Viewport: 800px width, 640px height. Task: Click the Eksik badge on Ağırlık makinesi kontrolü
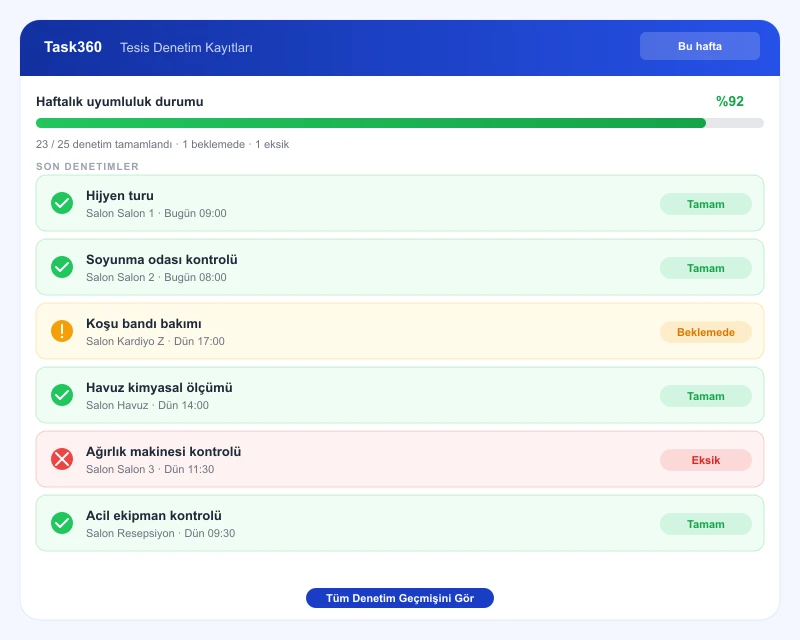[706, 460]
